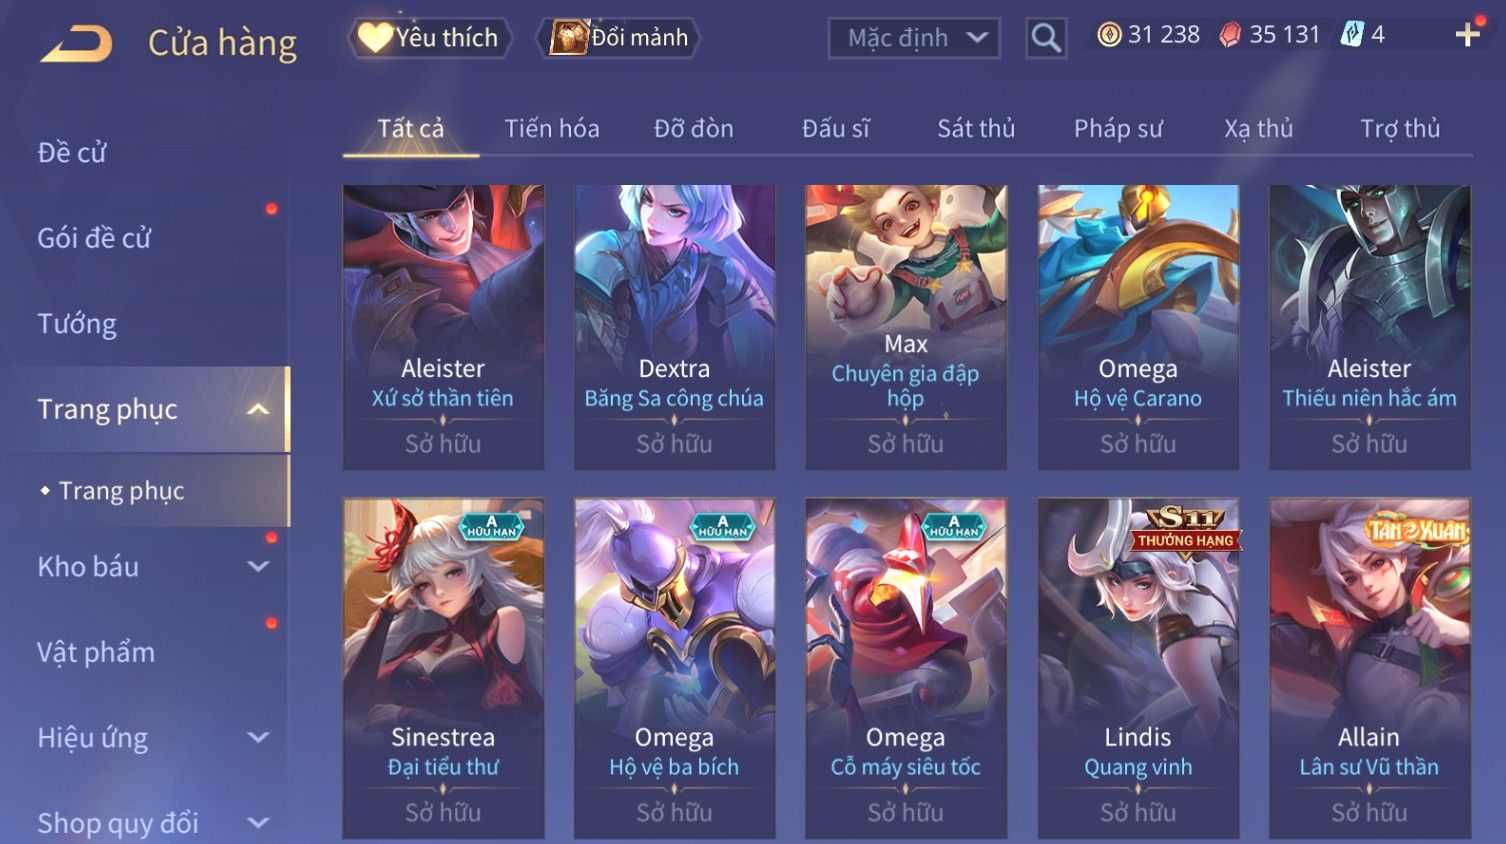Image resolution: width=1506 pixels, height=844 pixels.
Task: Open Đổi mảnh chest exchange
Action: click(x=619, y=38)
